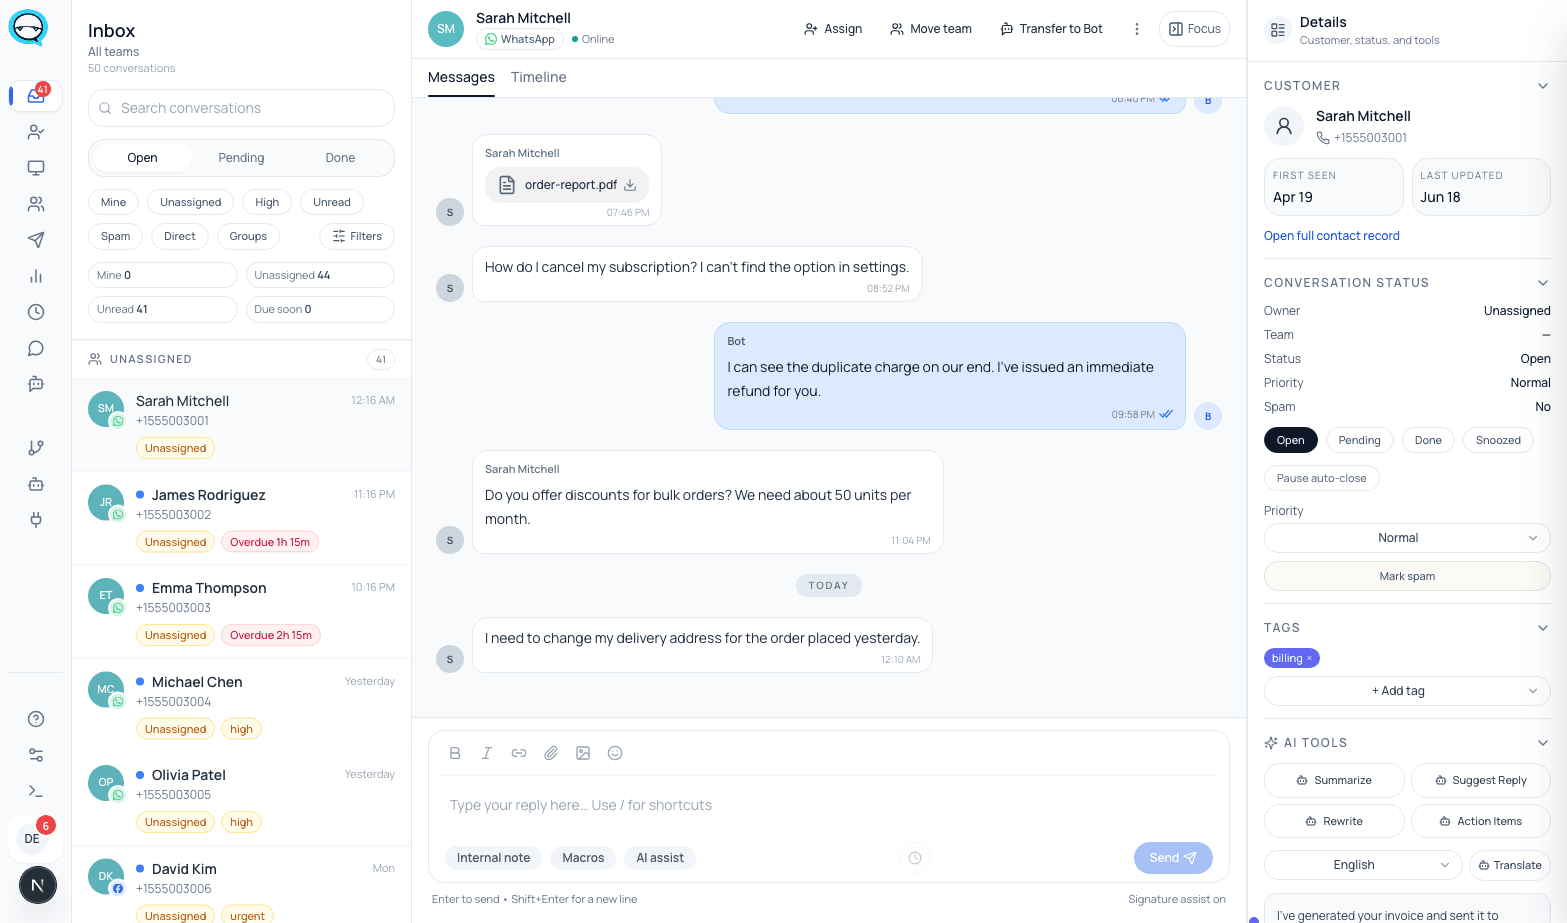Pause auto-close for this conversation
The image size is (1567, 923).
1321,478
